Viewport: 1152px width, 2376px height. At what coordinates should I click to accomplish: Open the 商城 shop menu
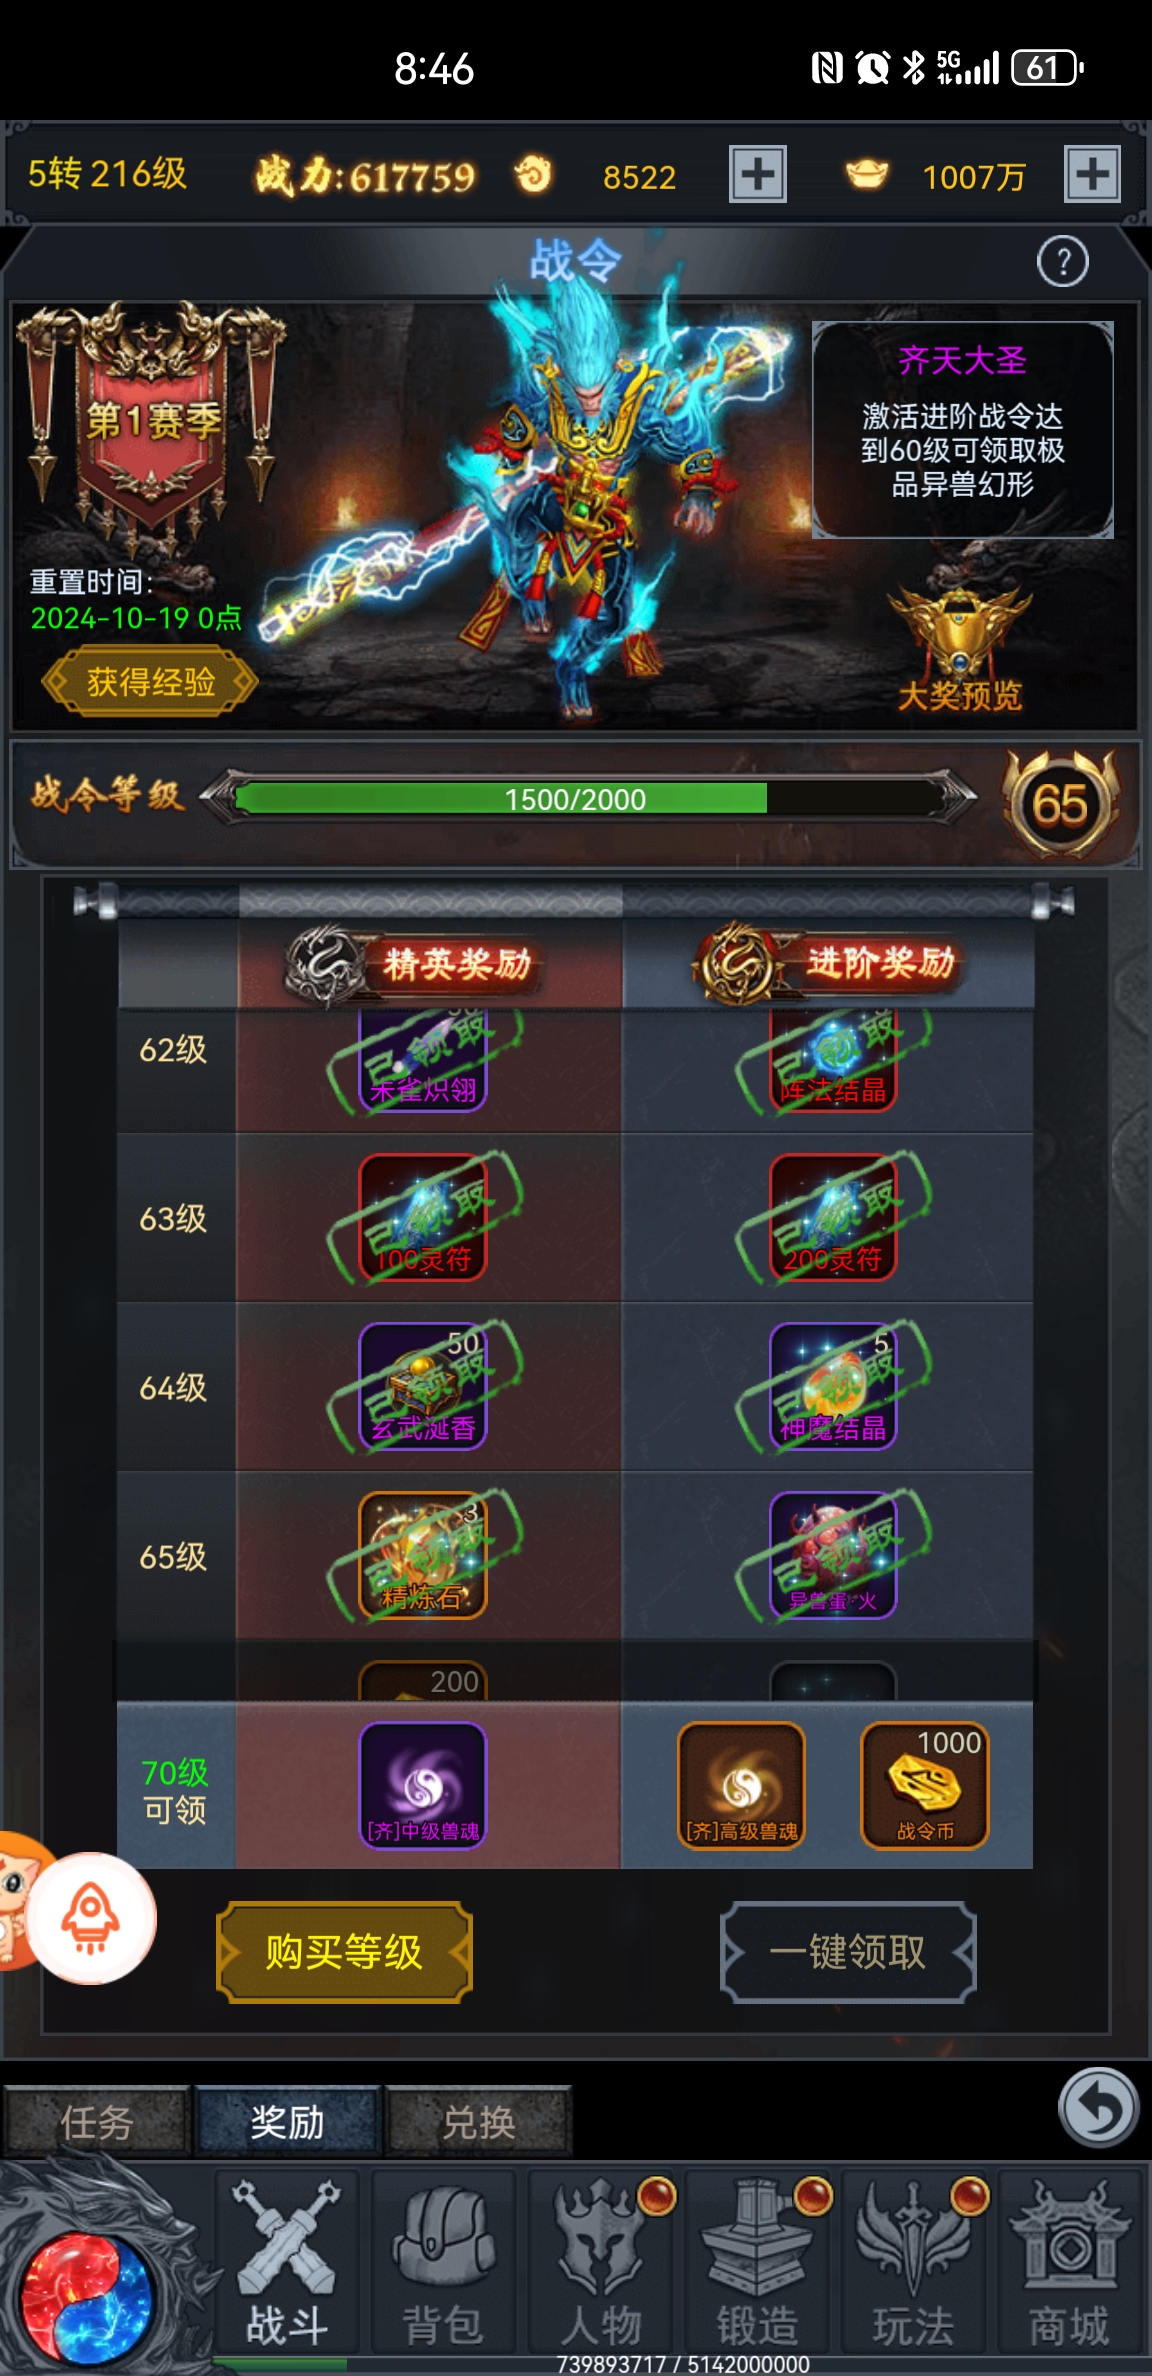coord(1069,2264)
